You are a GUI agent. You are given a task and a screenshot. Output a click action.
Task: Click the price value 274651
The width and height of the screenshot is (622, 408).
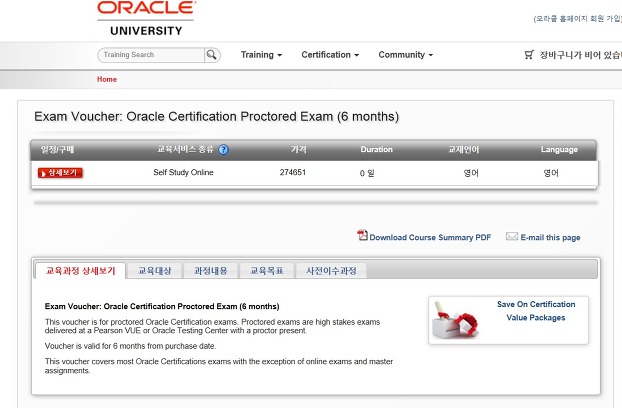coord(293,172)
